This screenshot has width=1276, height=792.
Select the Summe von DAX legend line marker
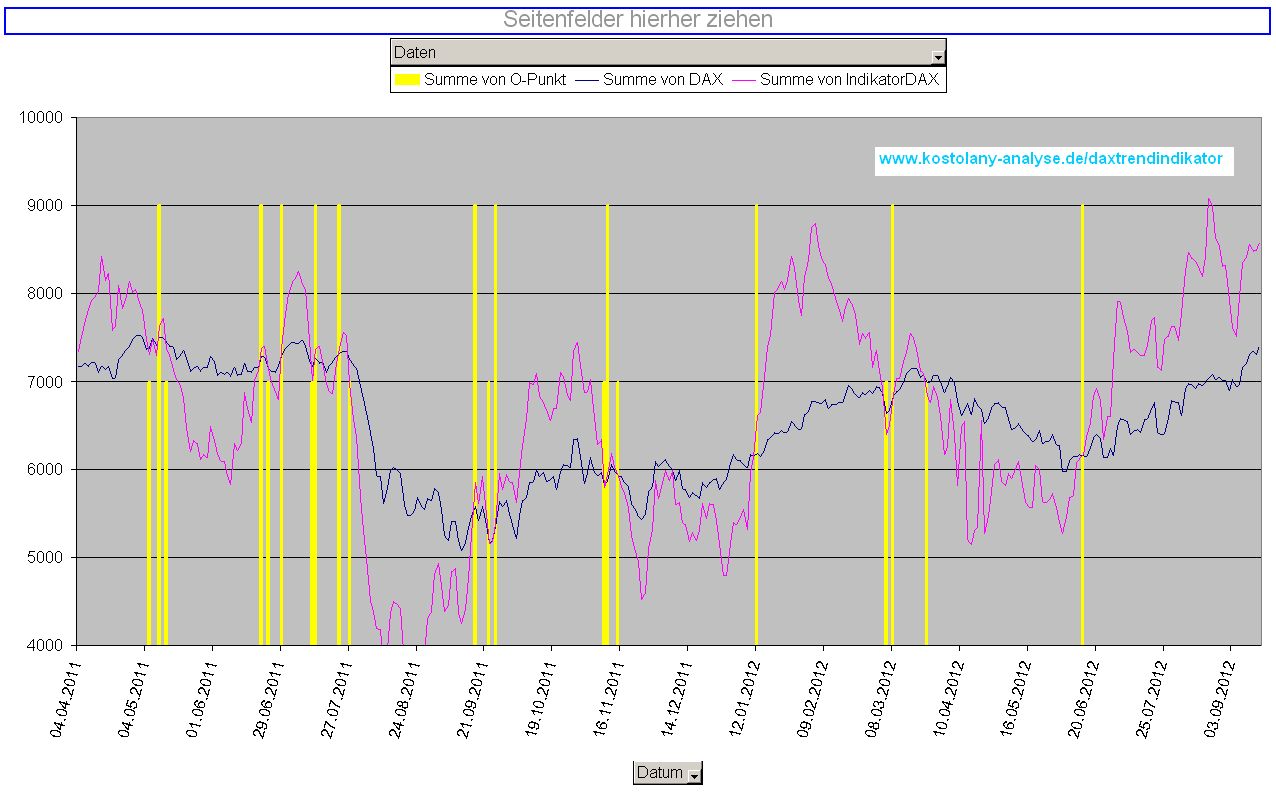588,78
